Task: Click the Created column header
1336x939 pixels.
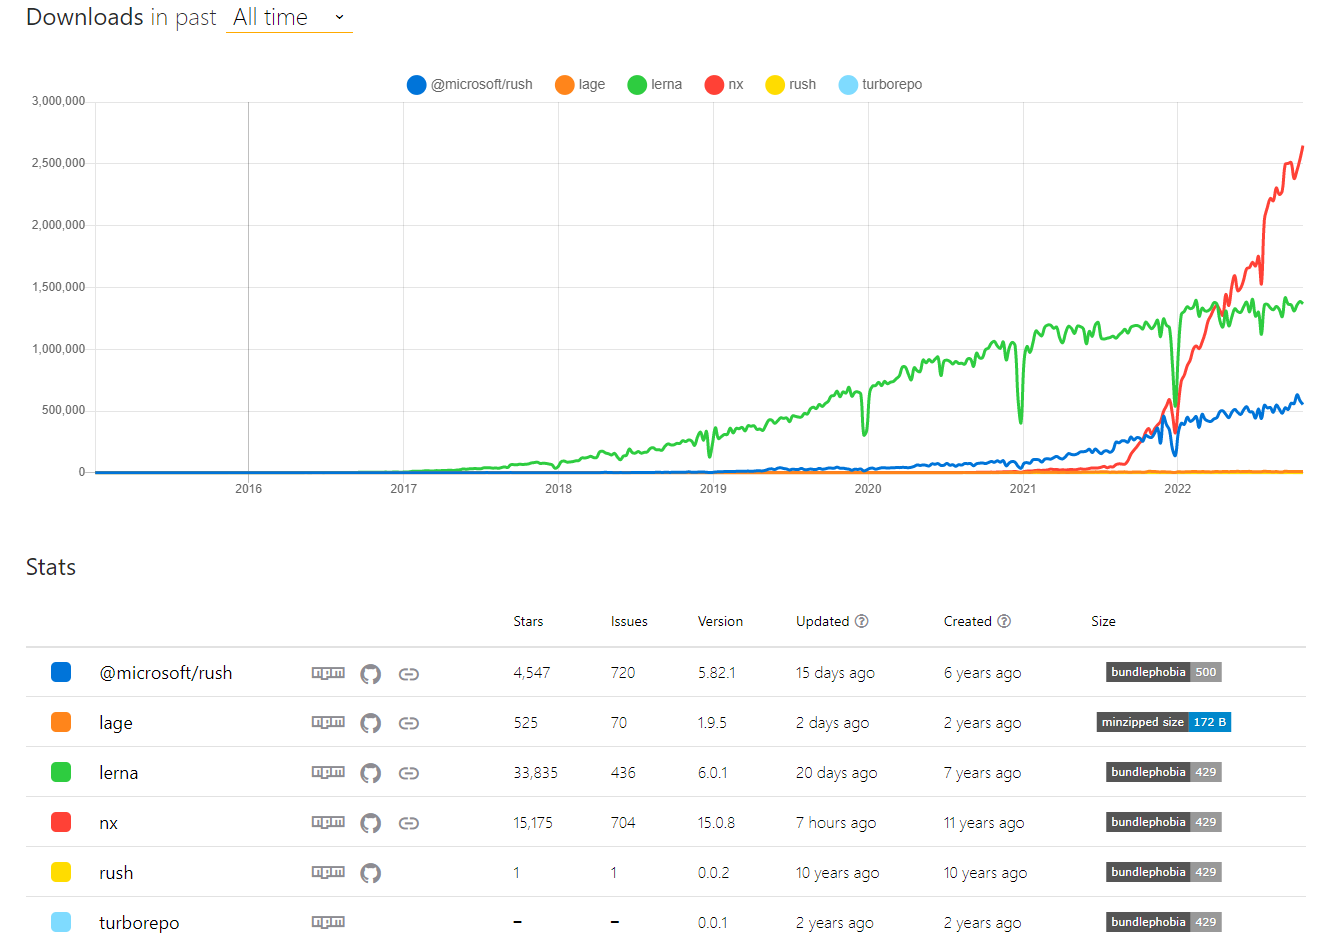Action: pos(967,621)
